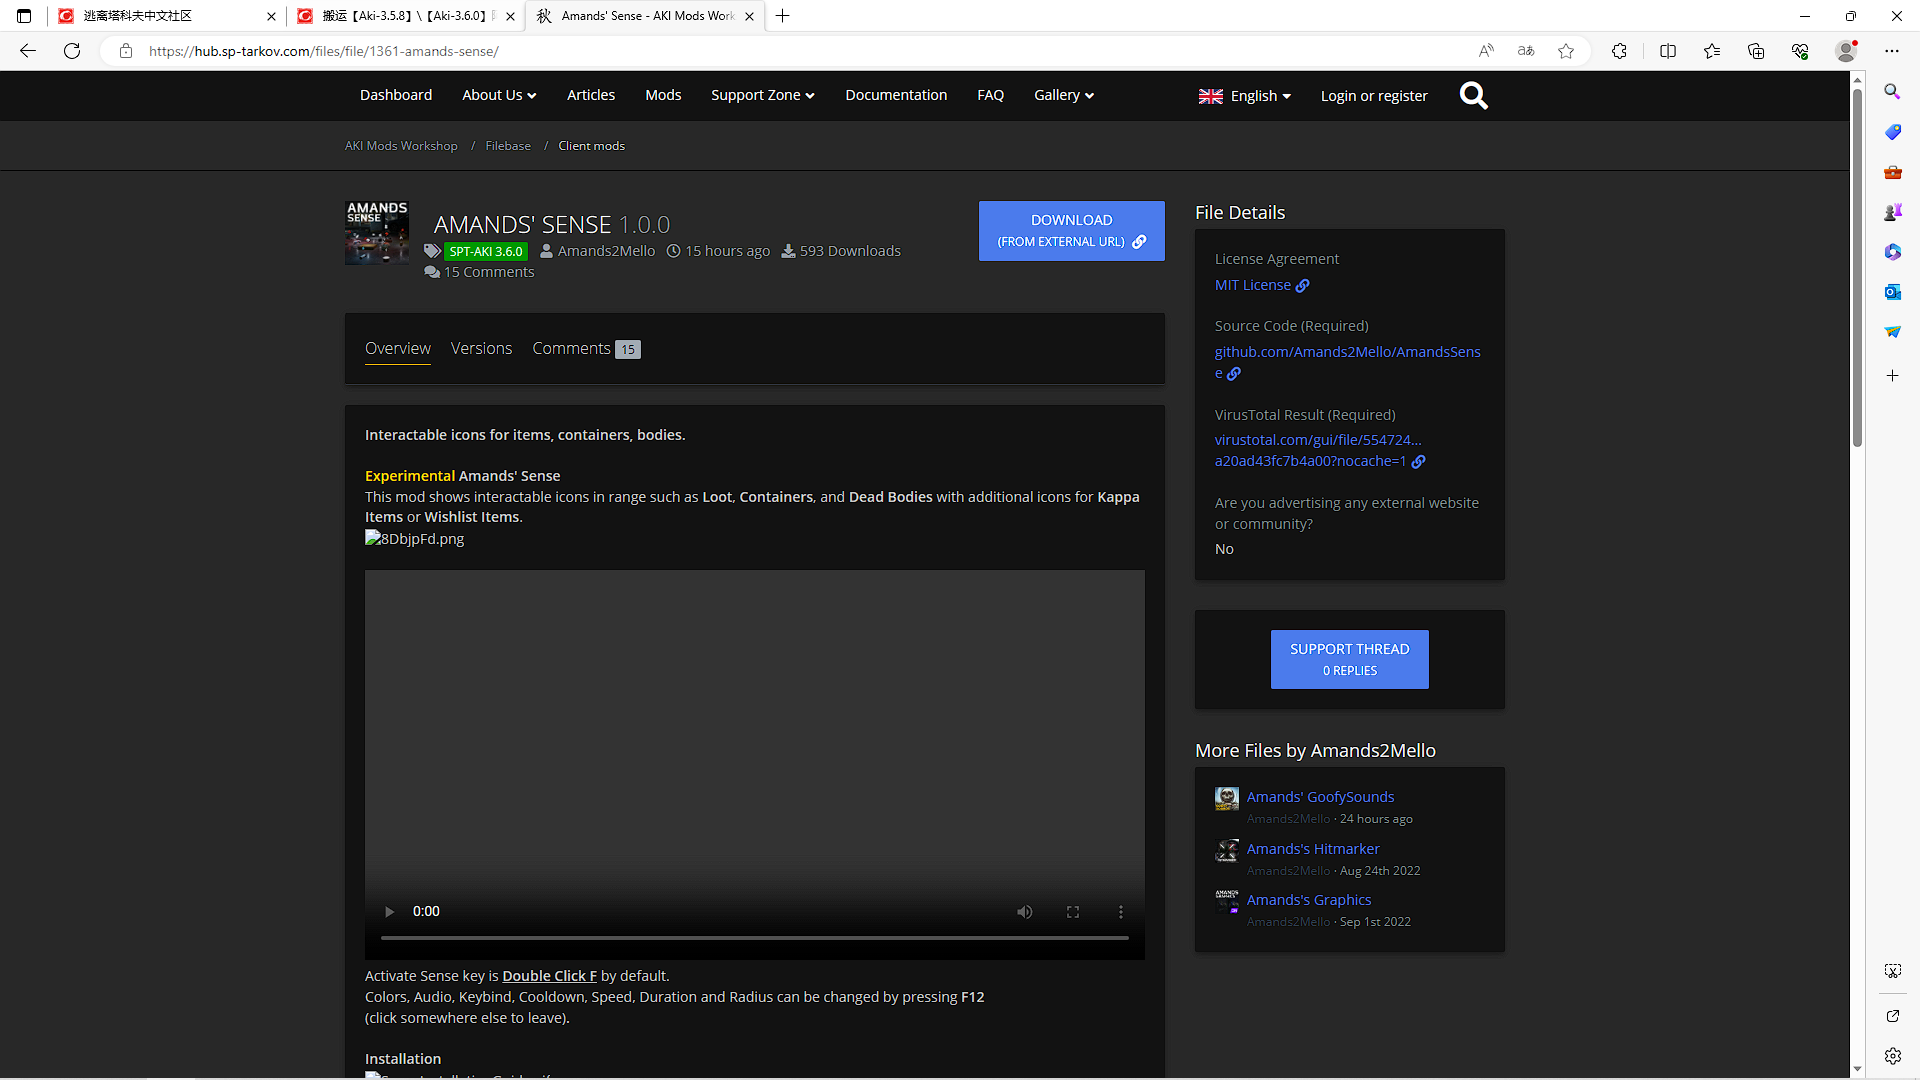
Task: Open browser extensions icon
Action: coord(1619,51)
